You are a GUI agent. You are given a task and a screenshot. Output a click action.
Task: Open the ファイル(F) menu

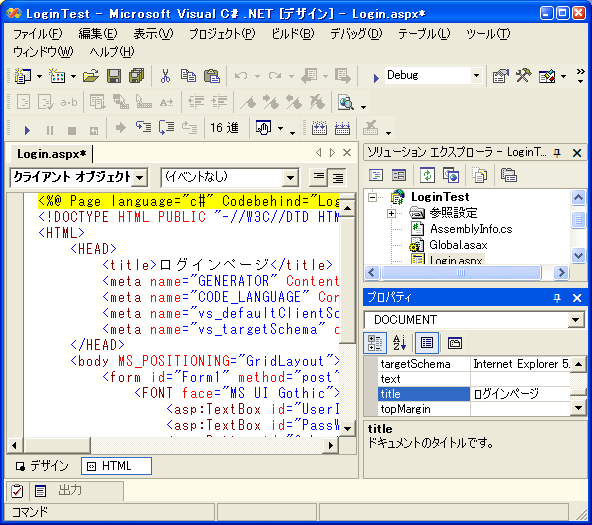38,34
